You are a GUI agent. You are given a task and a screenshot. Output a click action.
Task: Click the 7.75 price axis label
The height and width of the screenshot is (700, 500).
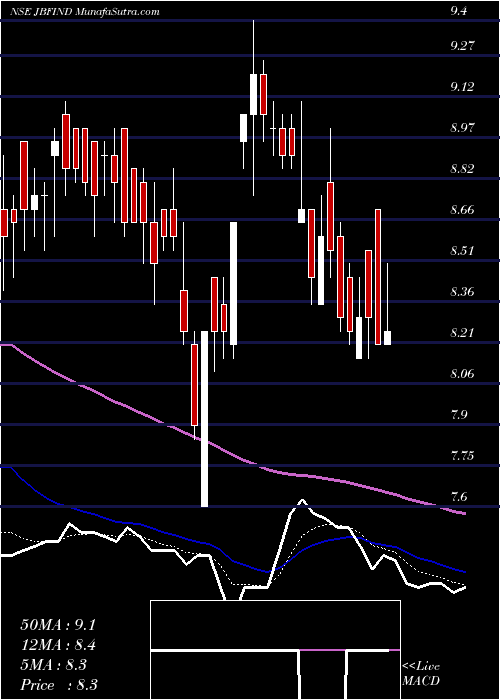pos(463,456)
